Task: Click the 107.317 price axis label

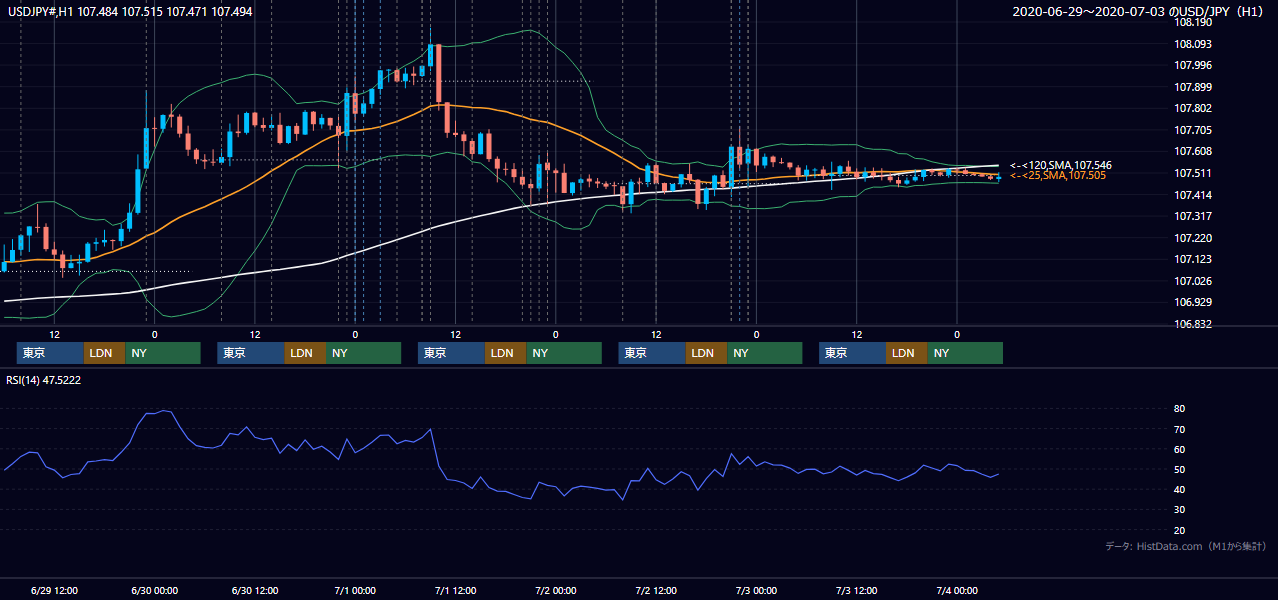Action: click(1193, 216)
